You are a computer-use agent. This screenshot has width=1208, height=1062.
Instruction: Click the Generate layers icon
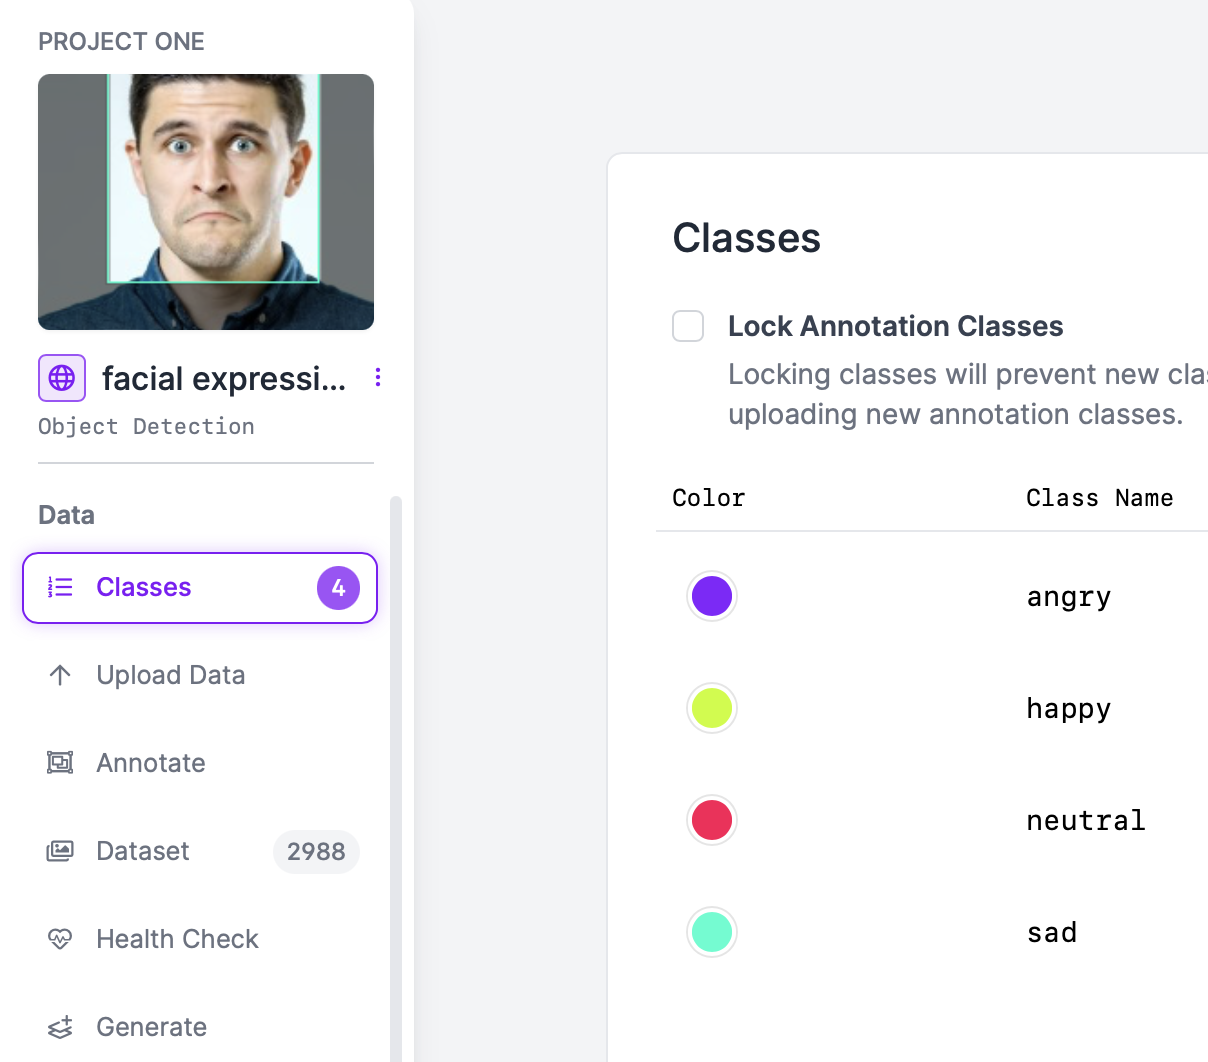(x=60, y=1027)
